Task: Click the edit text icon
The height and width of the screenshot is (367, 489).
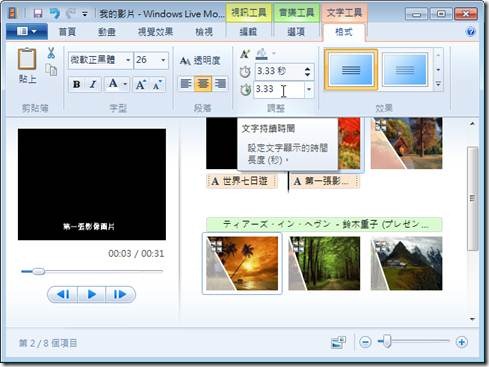Action: (x=245, y=54)
